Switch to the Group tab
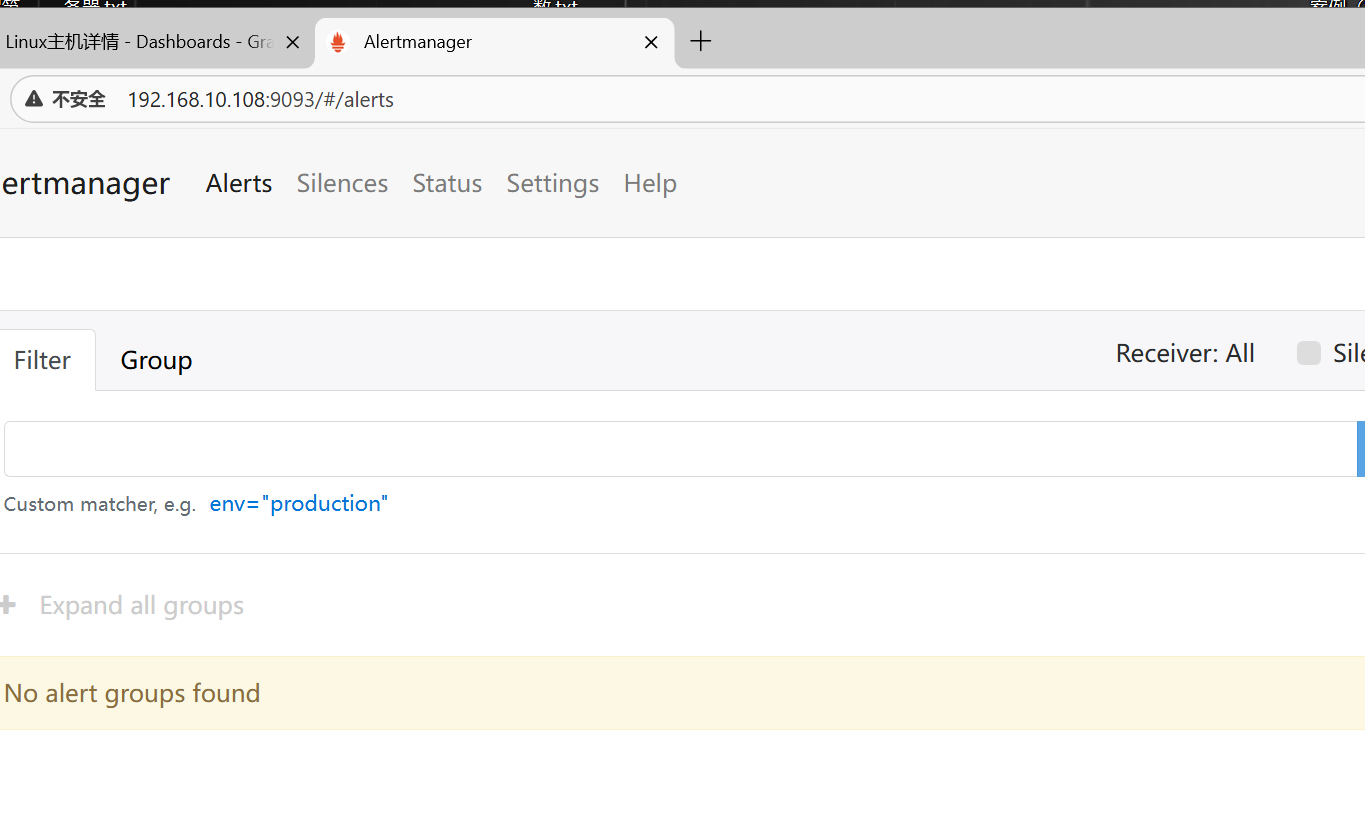This screenshot has width=1365, height=813. 156,360
